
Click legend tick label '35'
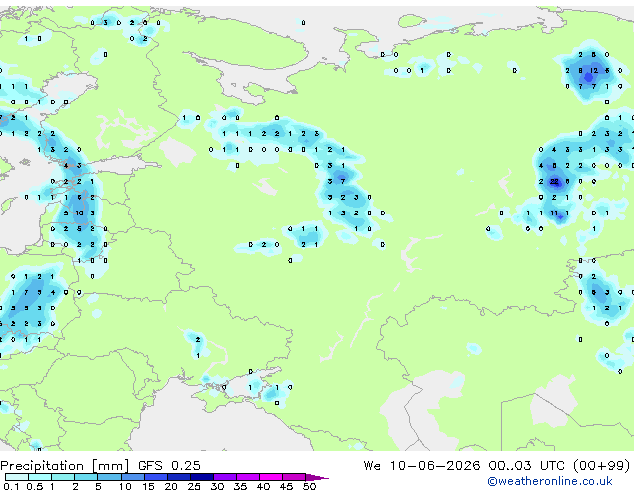coord(240,486)
